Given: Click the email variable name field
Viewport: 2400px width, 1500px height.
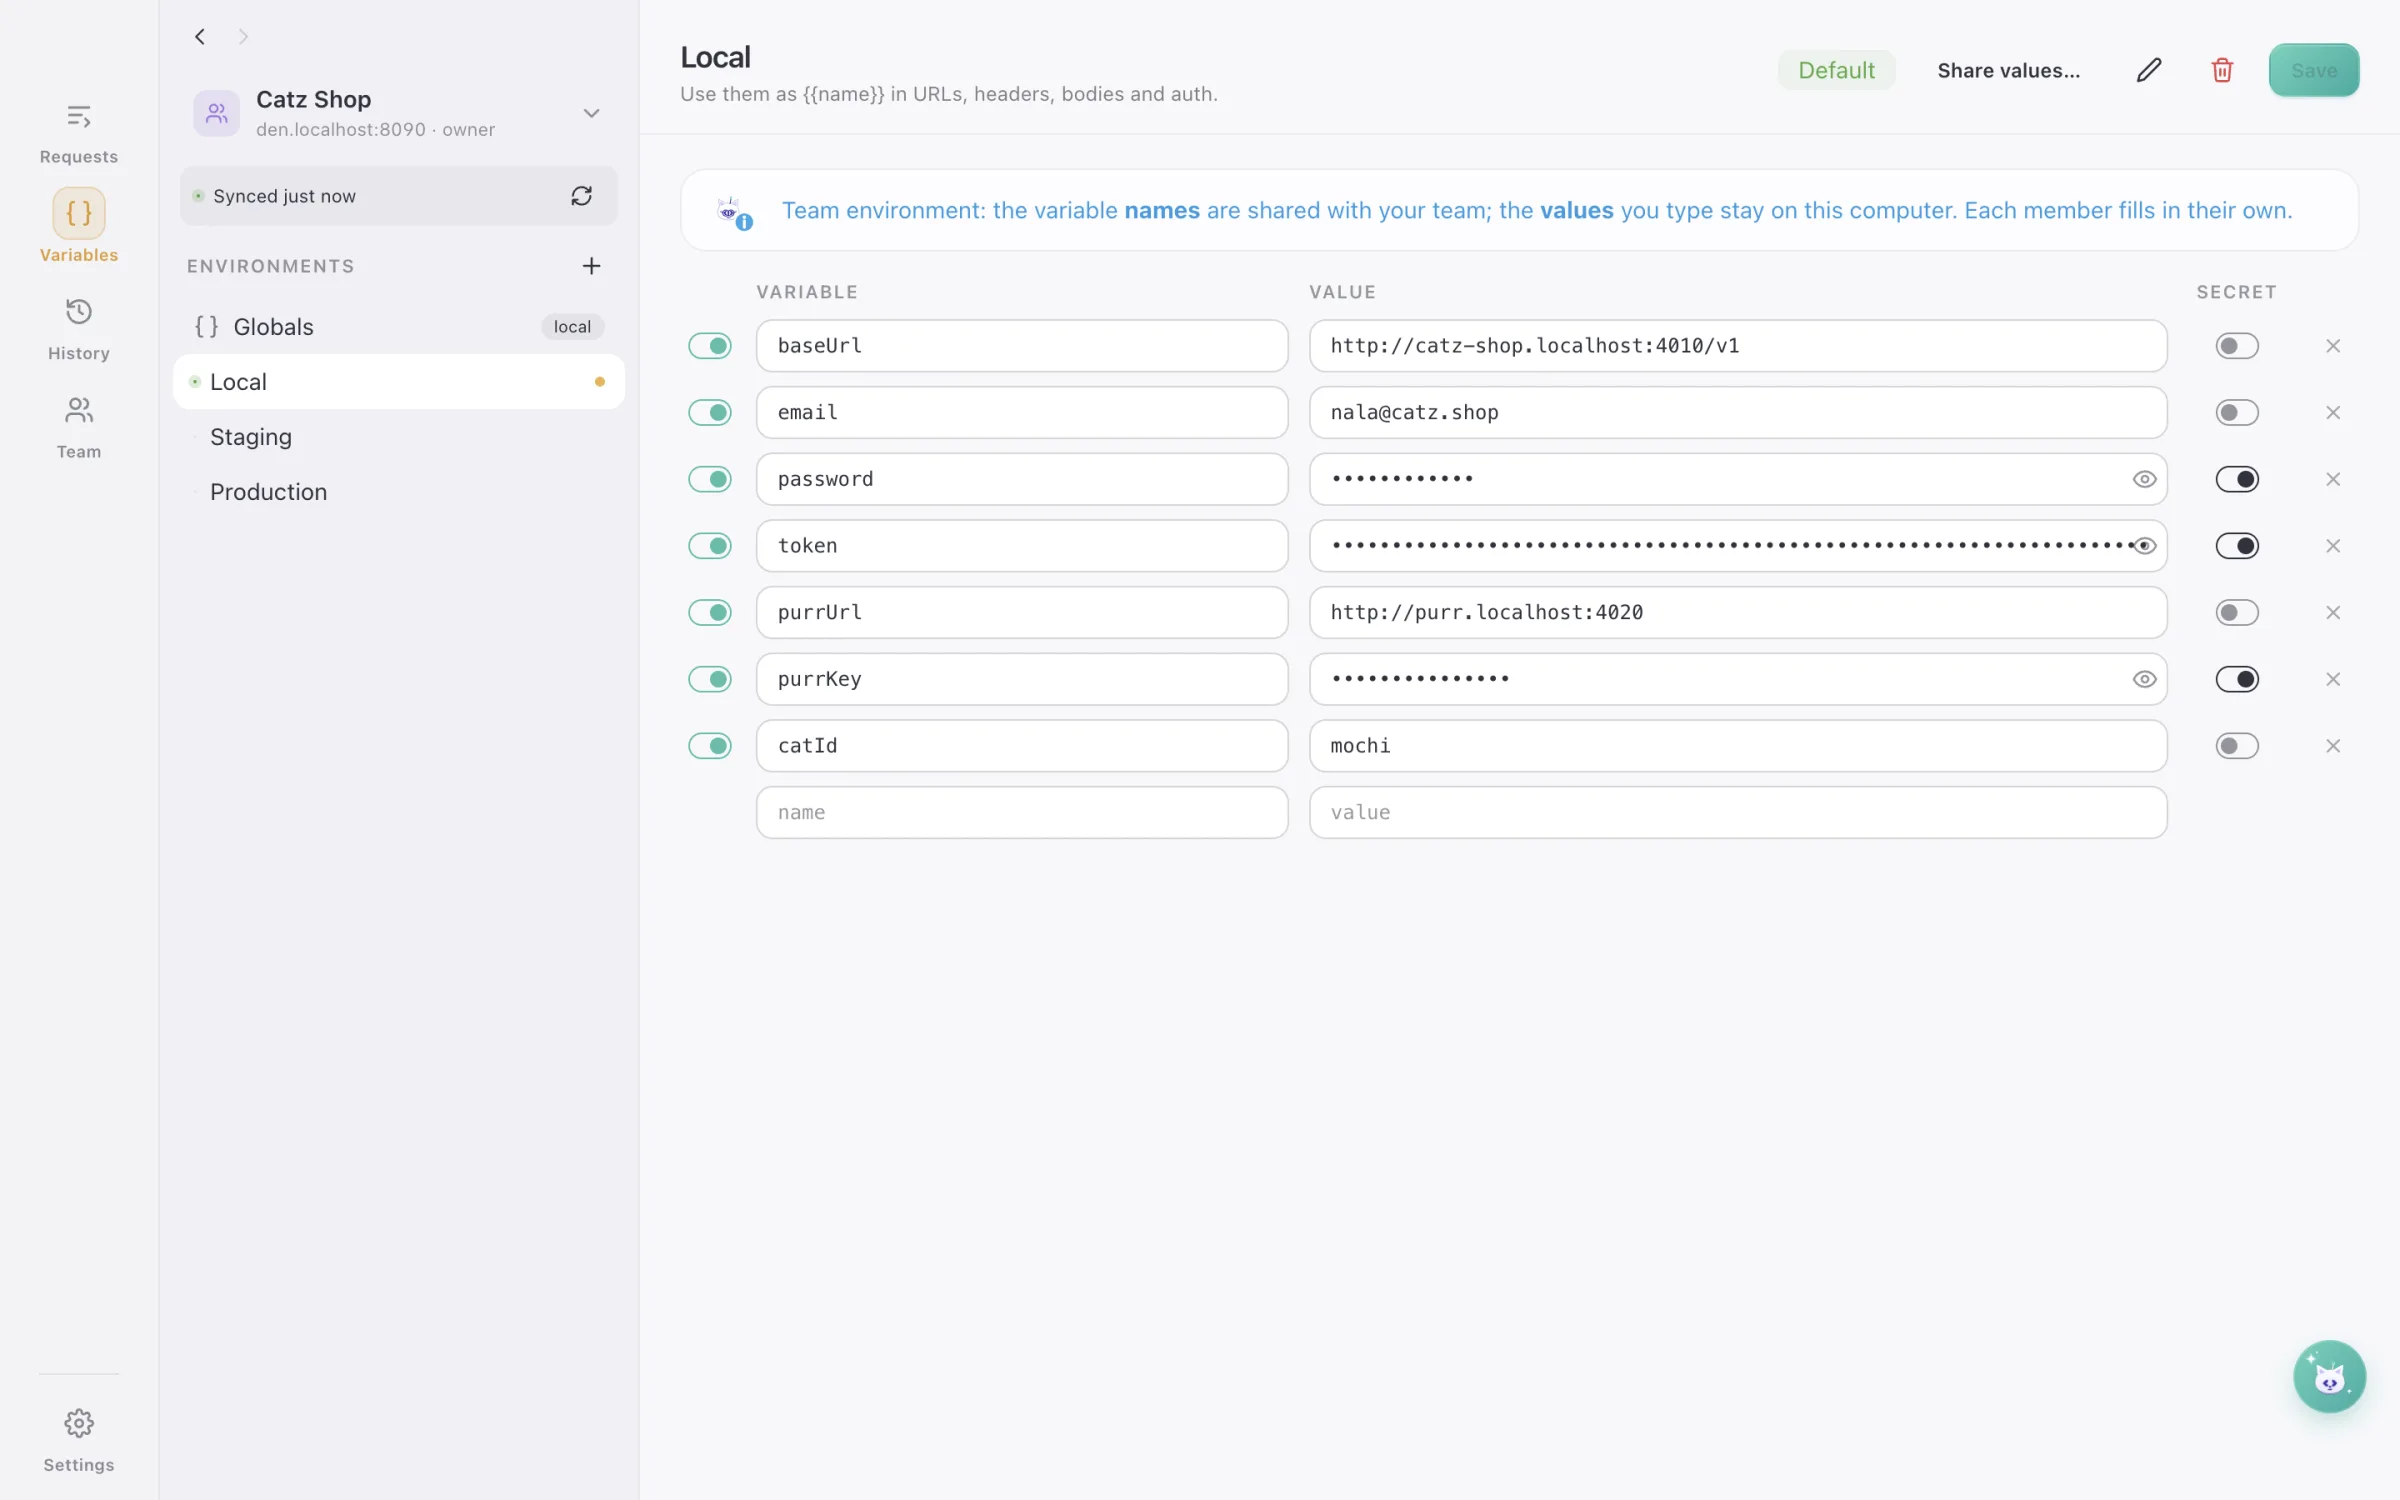Looking at the screenshot, I should click(1022, 413).
